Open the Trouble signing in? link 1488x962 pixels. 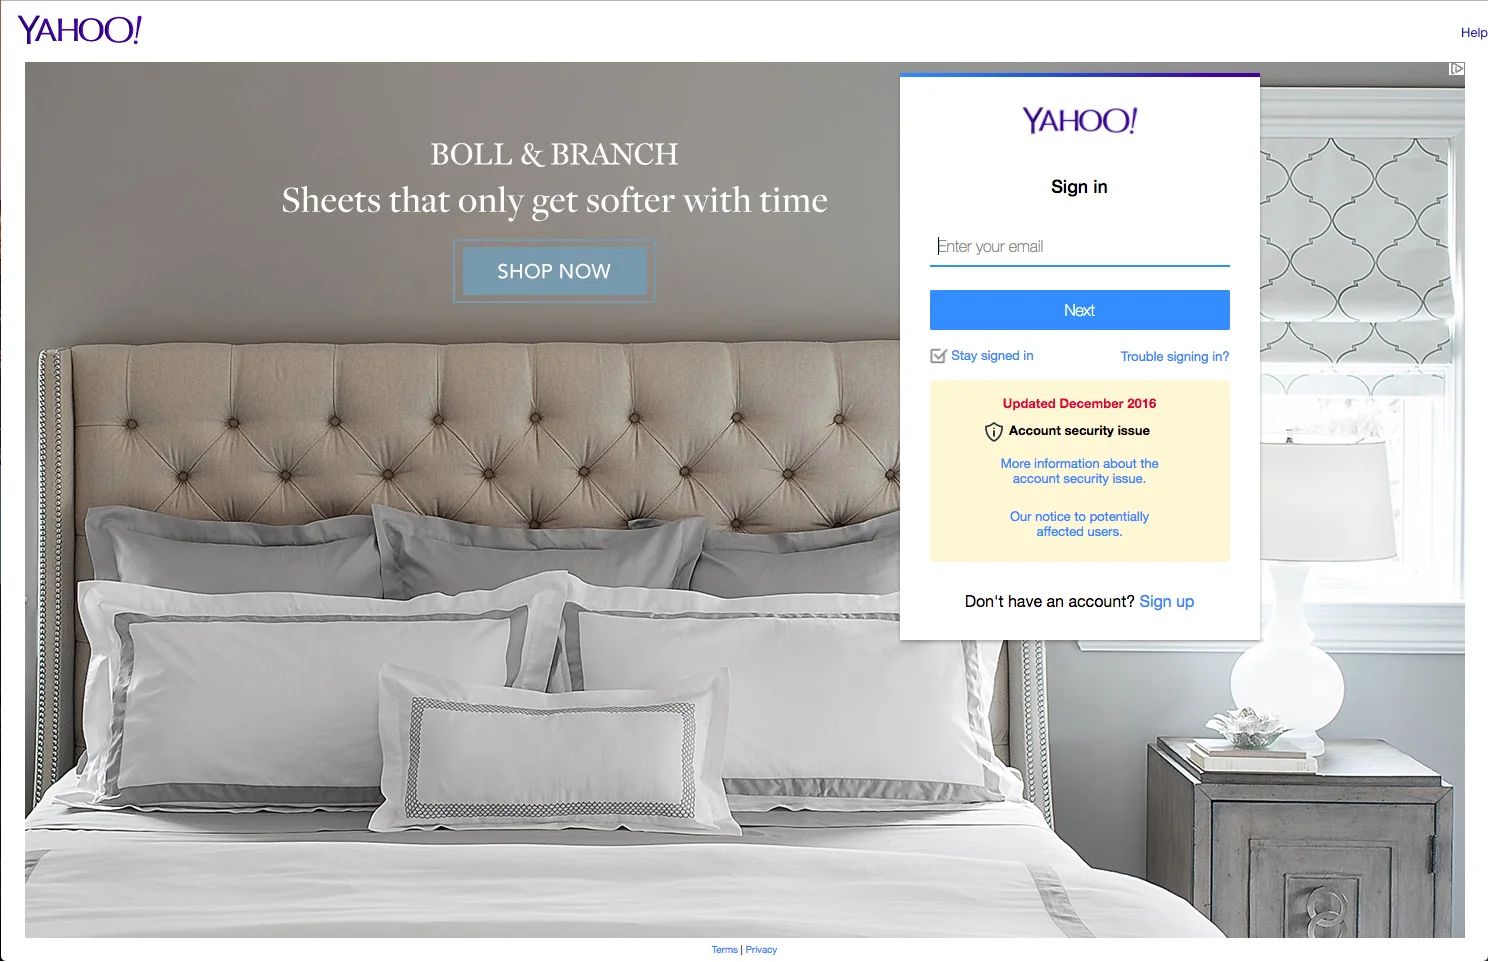tap(1175, 357)
